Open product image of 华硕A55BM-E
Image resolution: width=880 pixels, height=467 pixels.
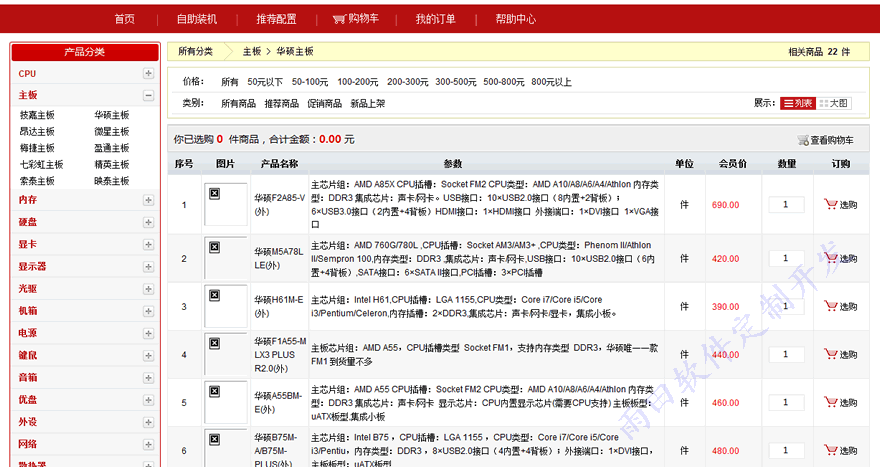[226, 402]
